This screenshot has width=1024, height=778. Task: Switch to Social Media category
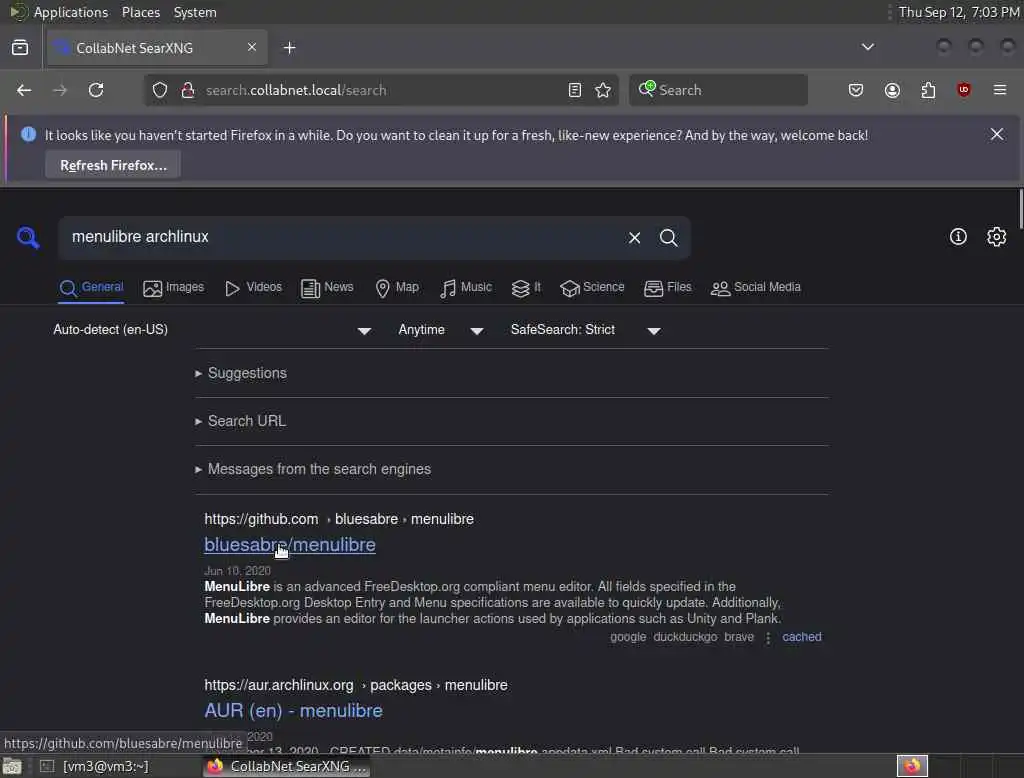tap(755, 288)
